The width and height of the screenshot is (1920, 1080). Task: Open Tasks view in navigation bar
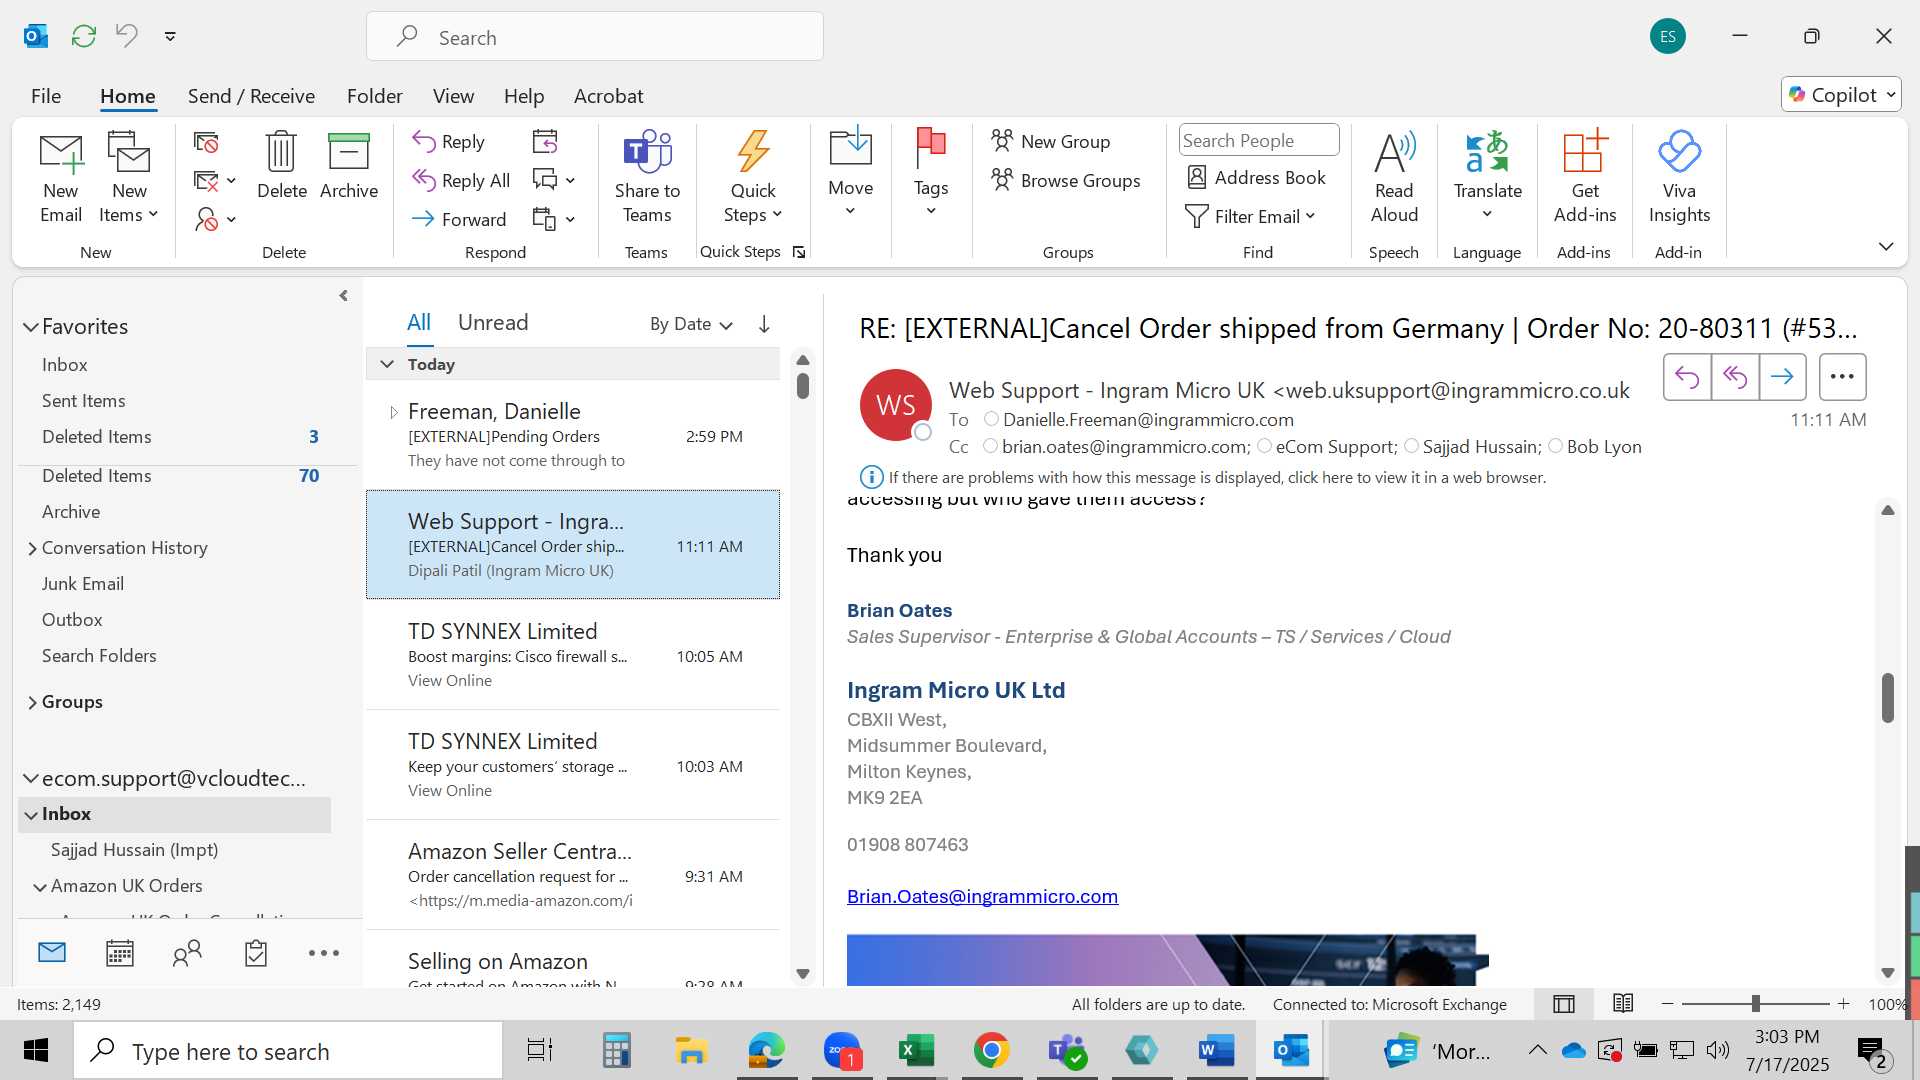256,953
